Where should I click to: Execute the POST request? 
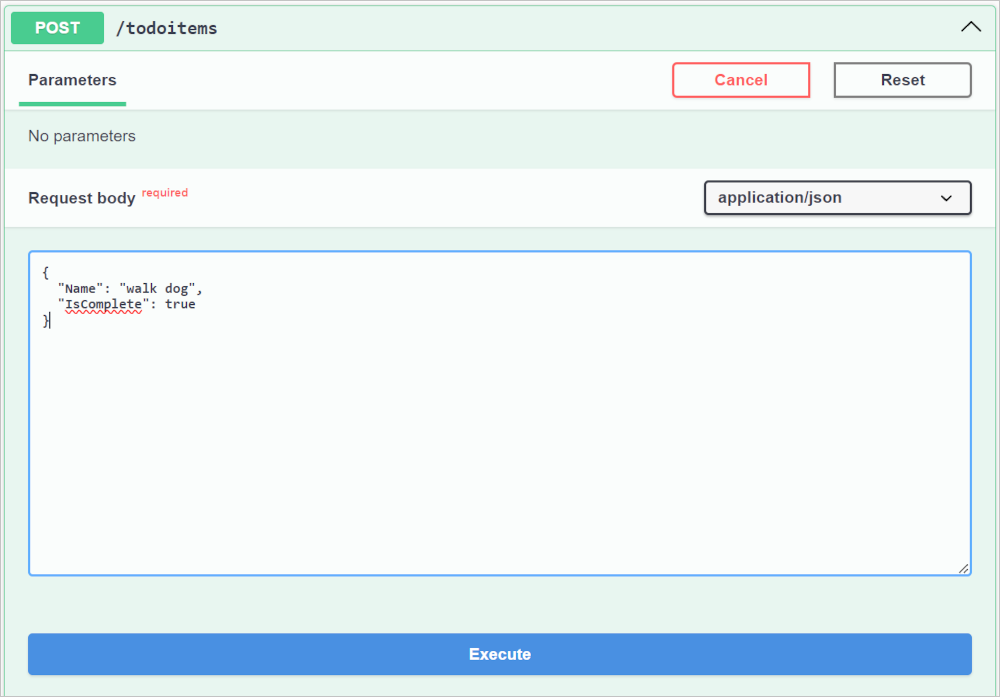coord(500,654)
